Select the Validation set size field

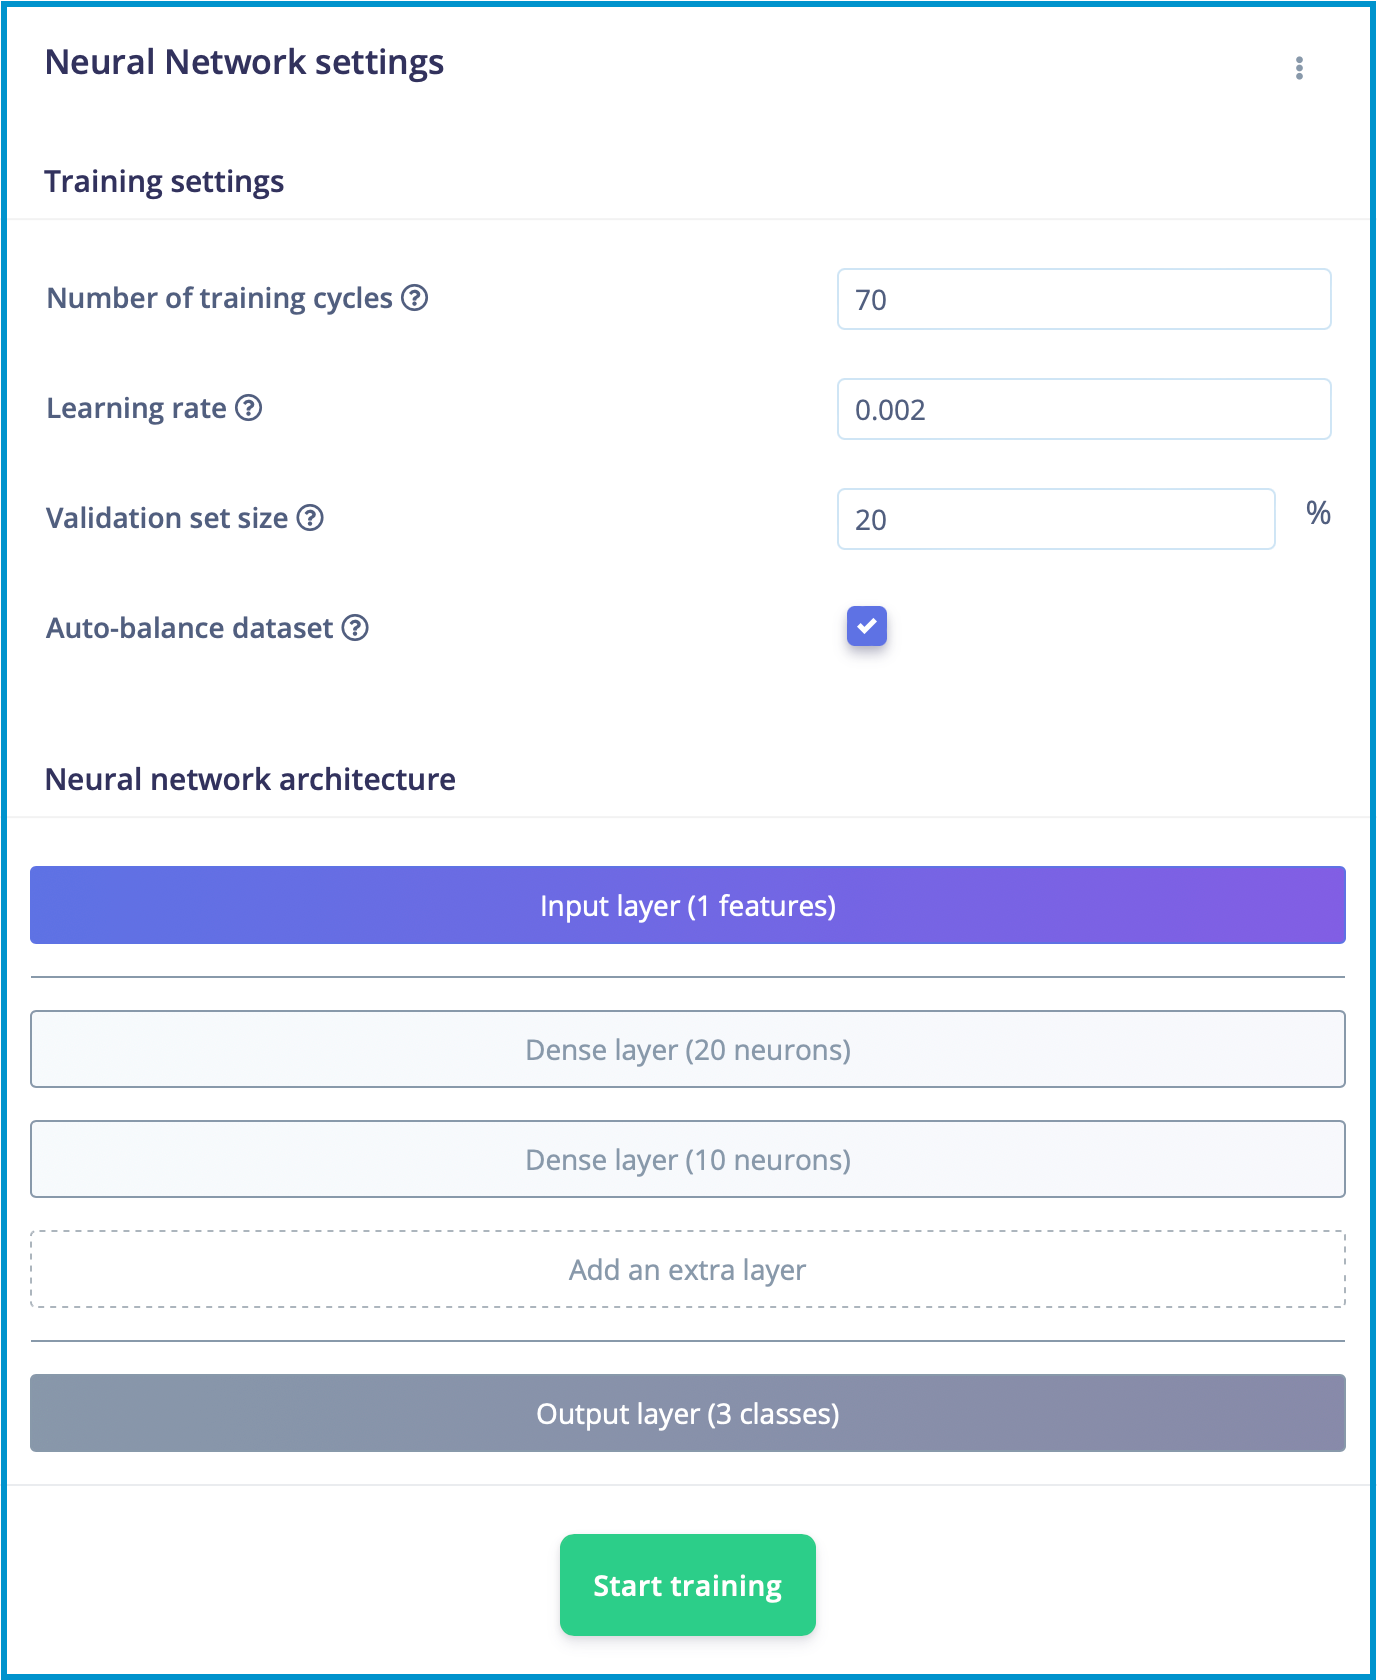tap(1056, 519)
